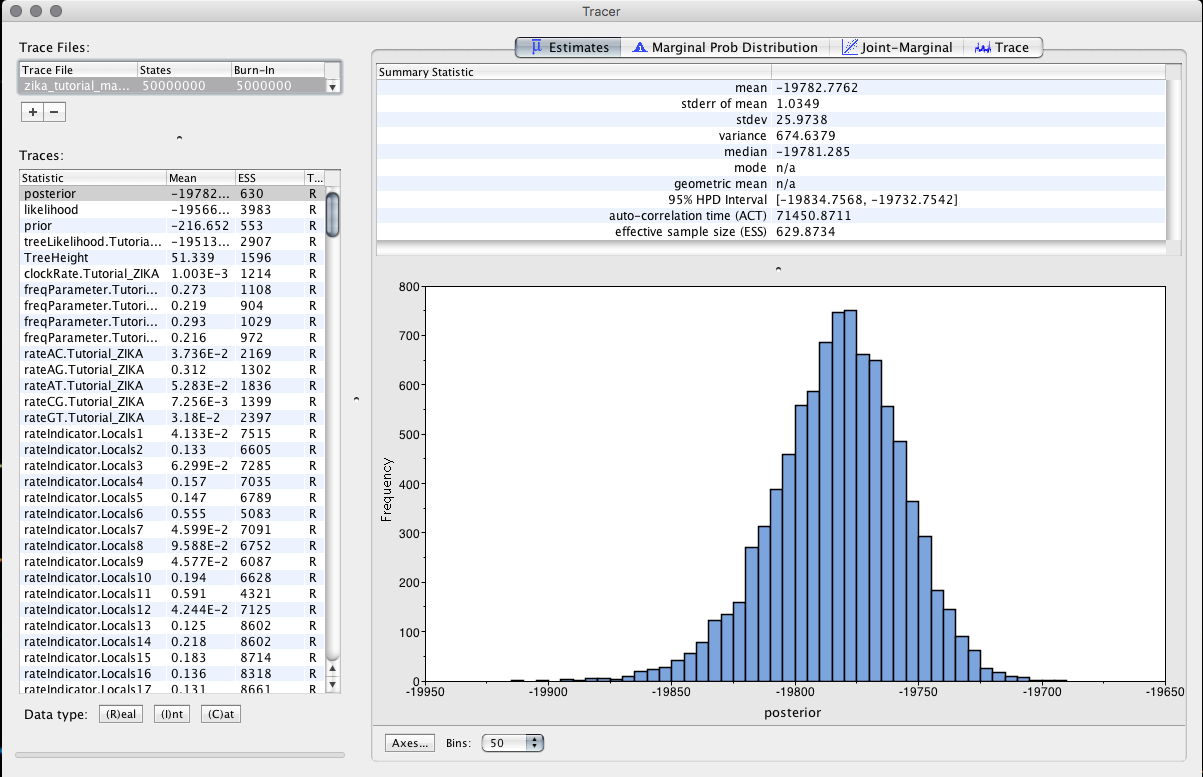Select the rateIndicator.Locals13 trace
The width and height of the screenshot is (1203, 777).
[173, 626]
